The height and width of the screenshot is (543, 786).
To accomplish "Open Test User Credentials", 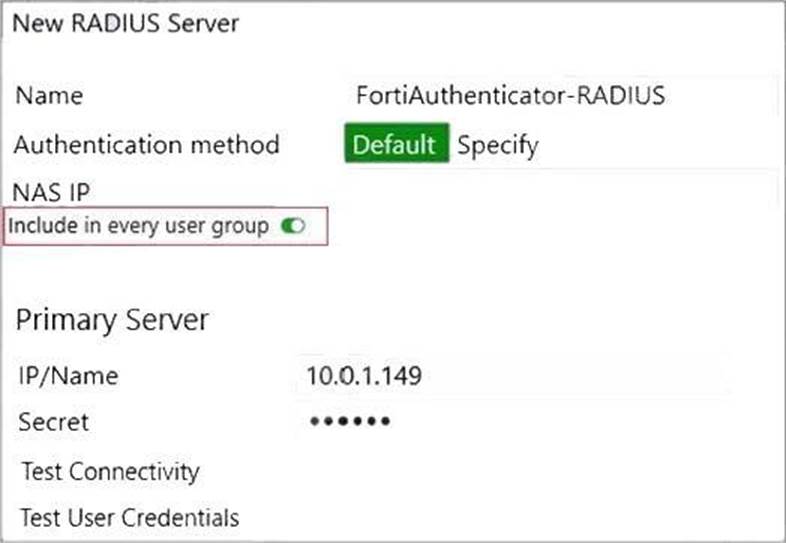I will tap(129, 518).
